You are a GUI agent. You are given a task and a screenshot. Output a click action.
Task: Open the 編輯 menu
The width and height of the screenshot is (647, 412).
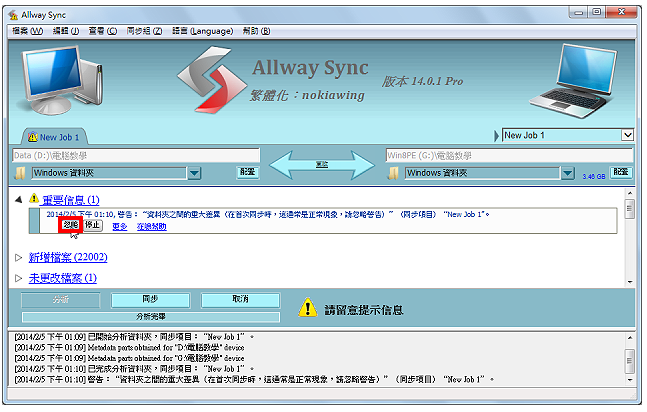(66, 31)
